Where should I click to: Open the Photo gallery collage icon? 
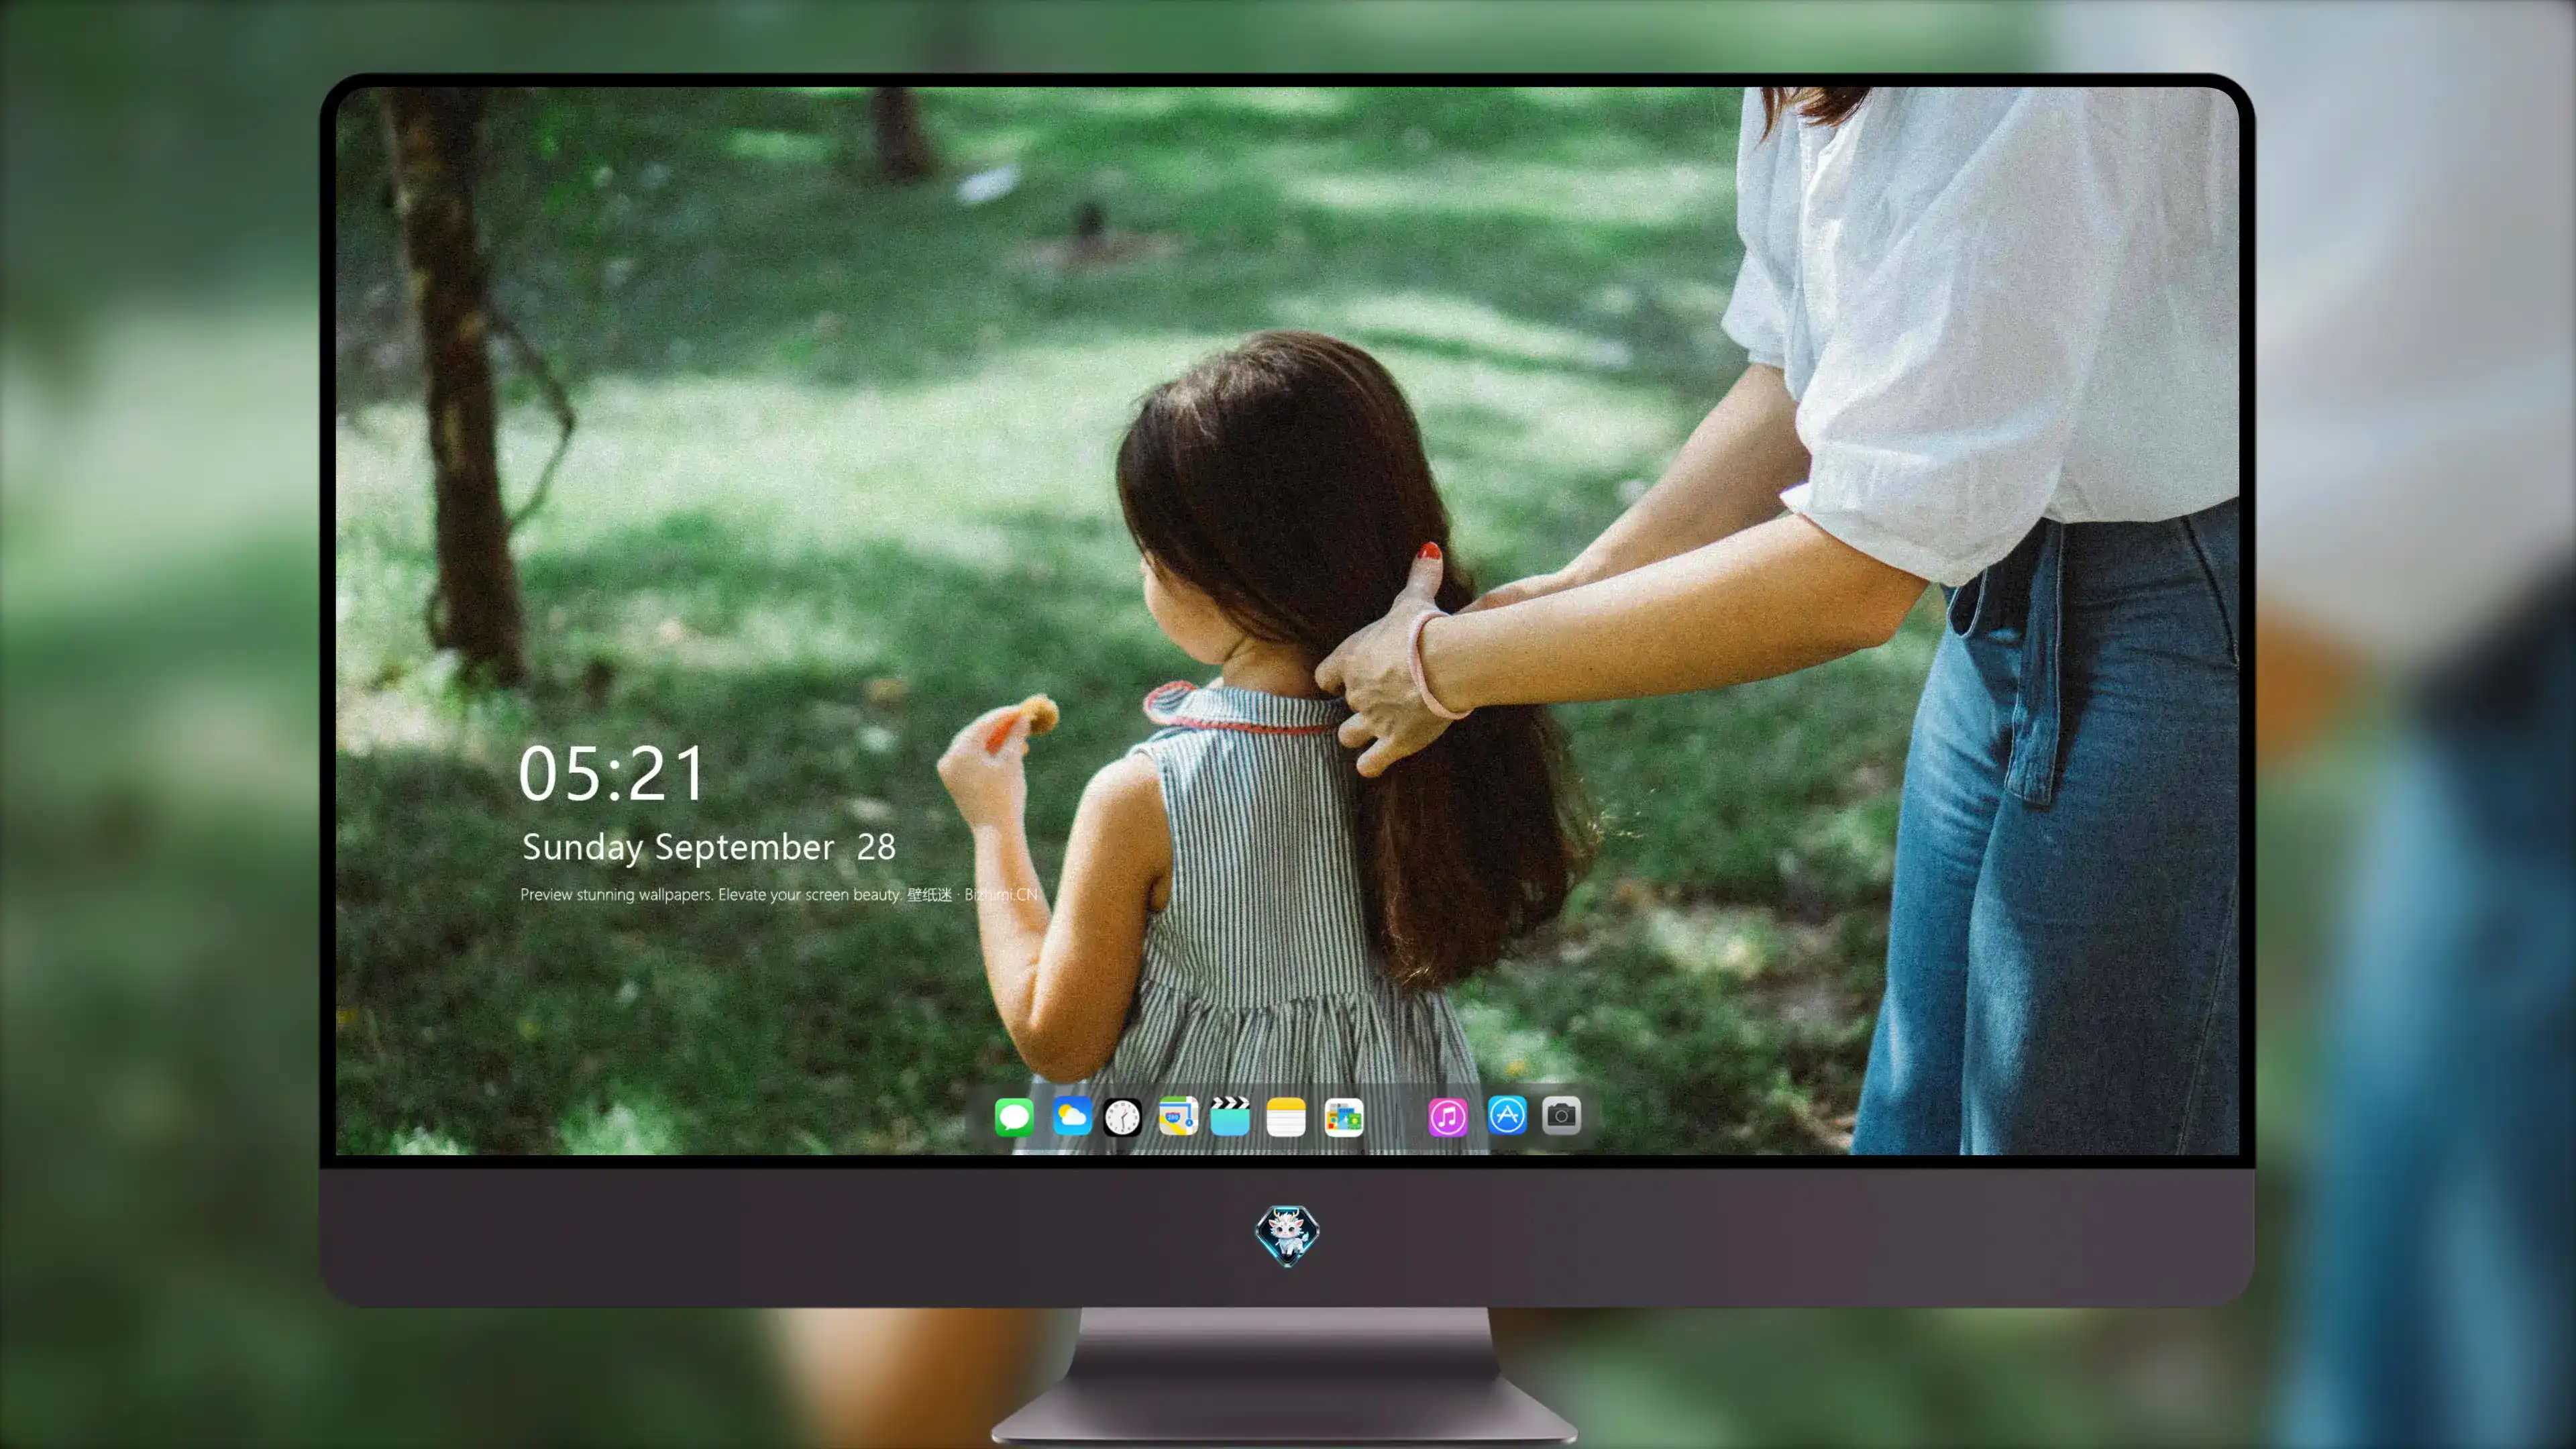click(x=1343, y=1117)
